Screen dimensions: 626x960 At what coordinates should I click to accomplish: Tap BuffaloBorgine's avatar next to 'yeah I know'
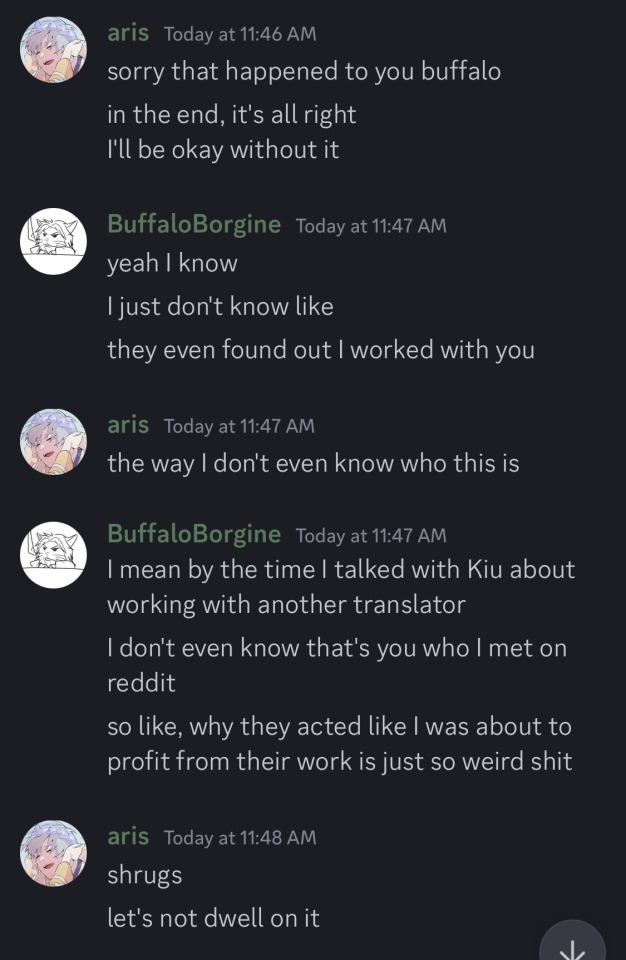[53, 241]
